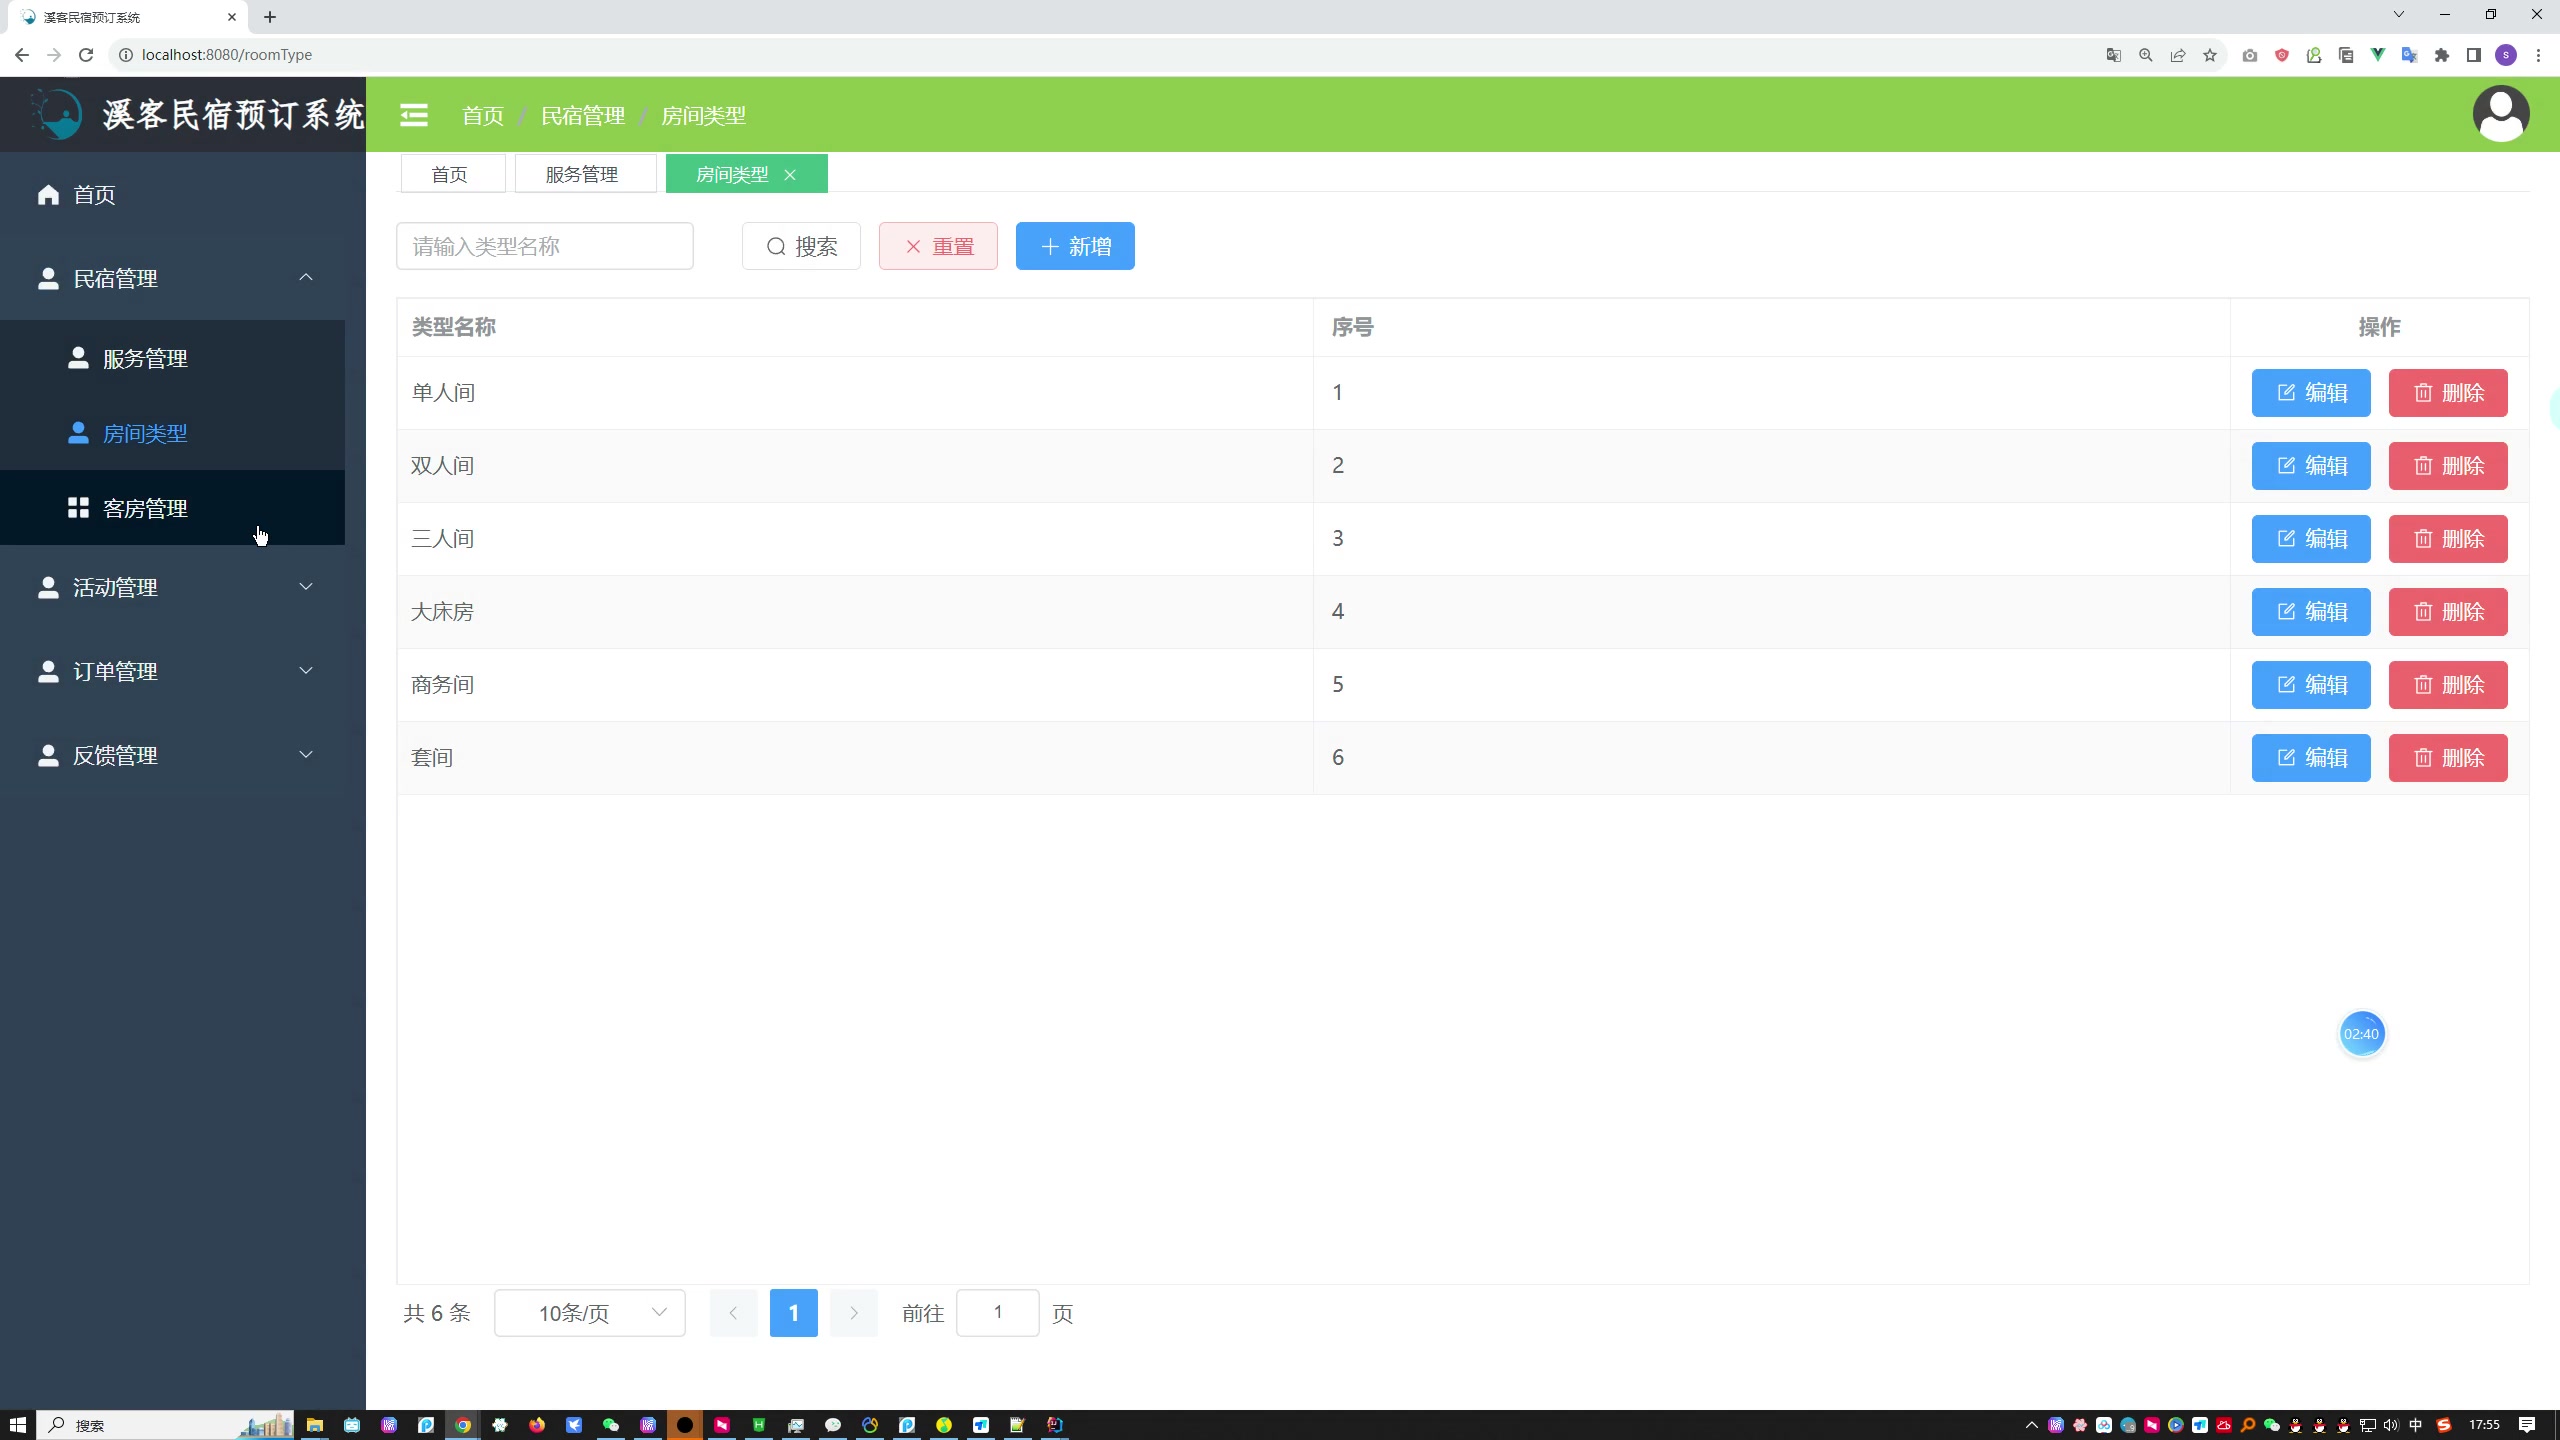Delete the 三人间 row

click(x=2448, y=539)
